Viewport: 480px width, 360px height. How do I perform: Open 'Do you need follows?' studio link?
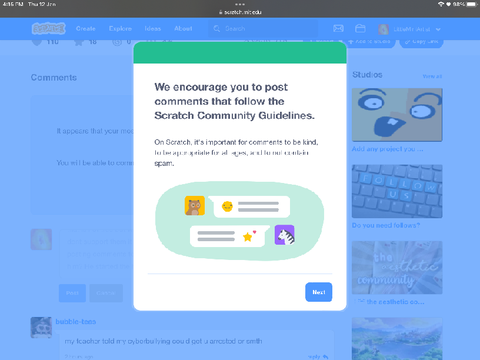pos(386,225)
